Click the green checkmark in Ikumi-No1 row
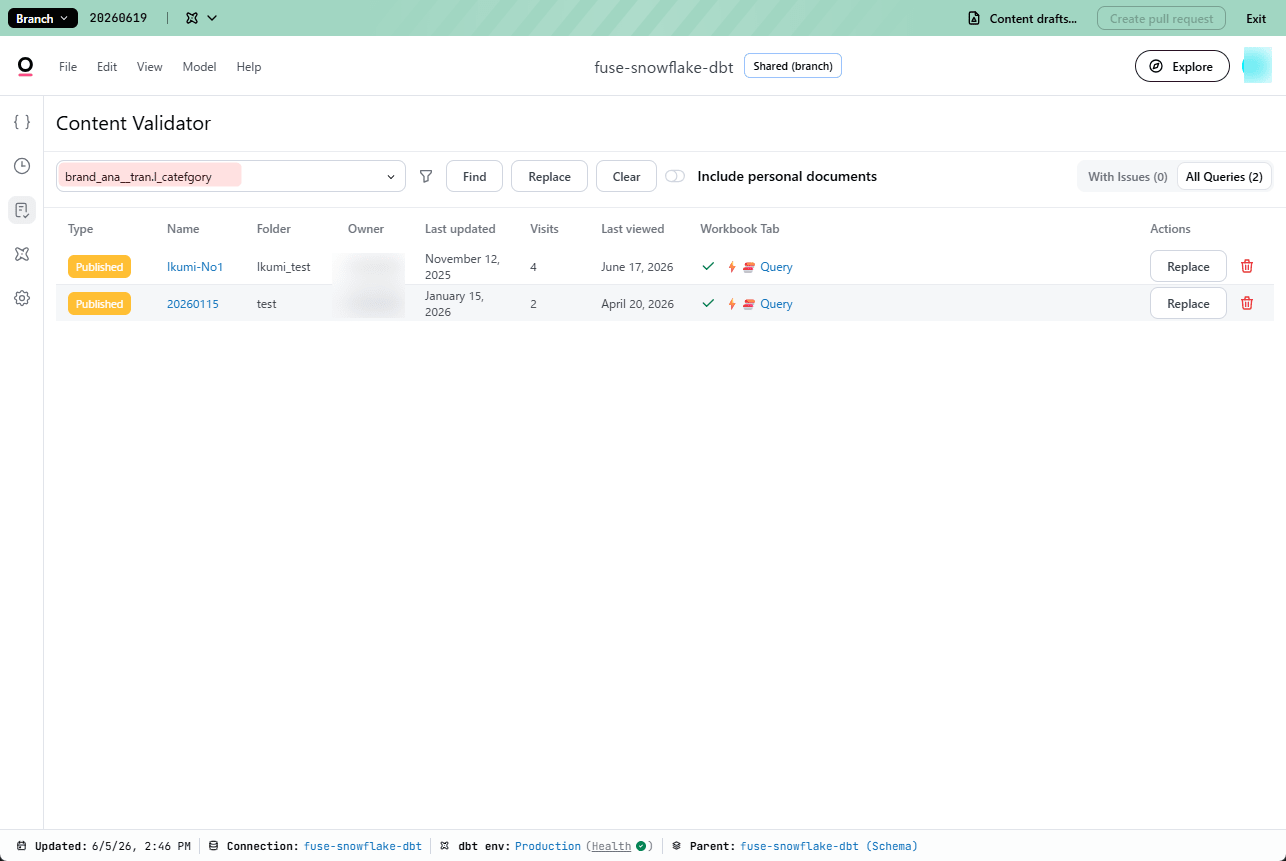 click(708, 266)
